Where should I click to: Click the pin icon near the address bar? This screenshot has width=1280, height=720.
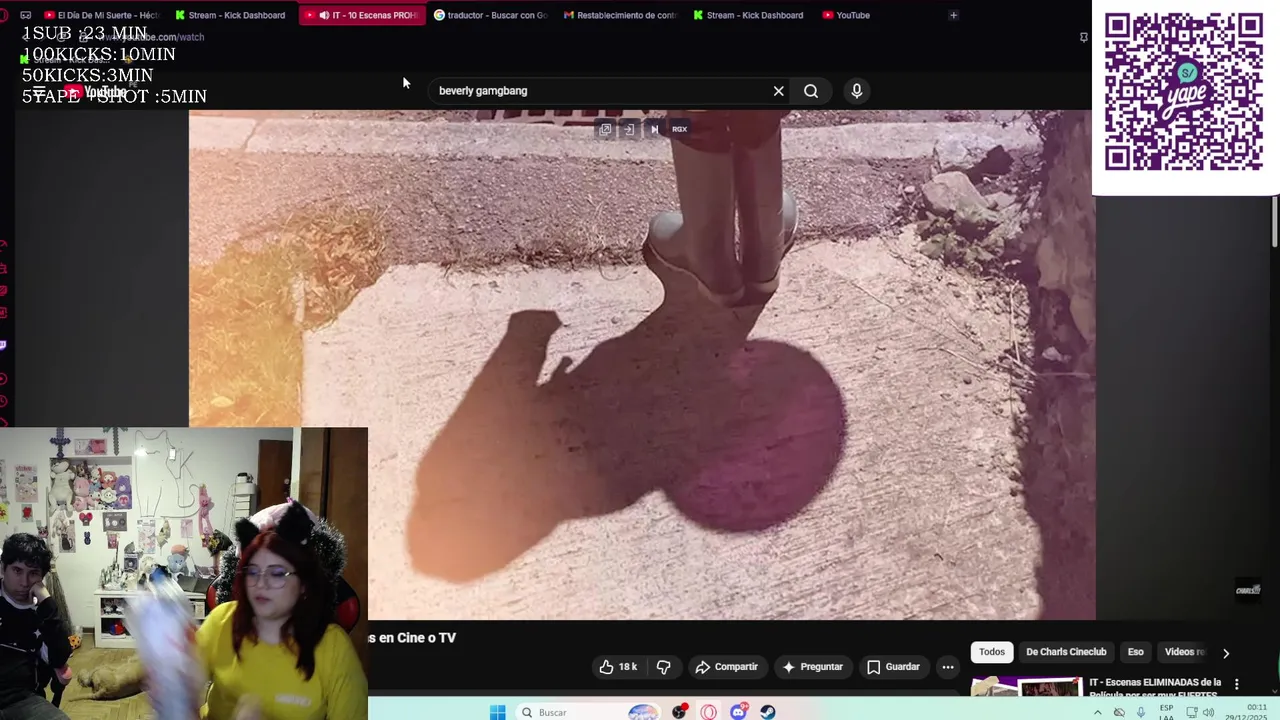1083,37
